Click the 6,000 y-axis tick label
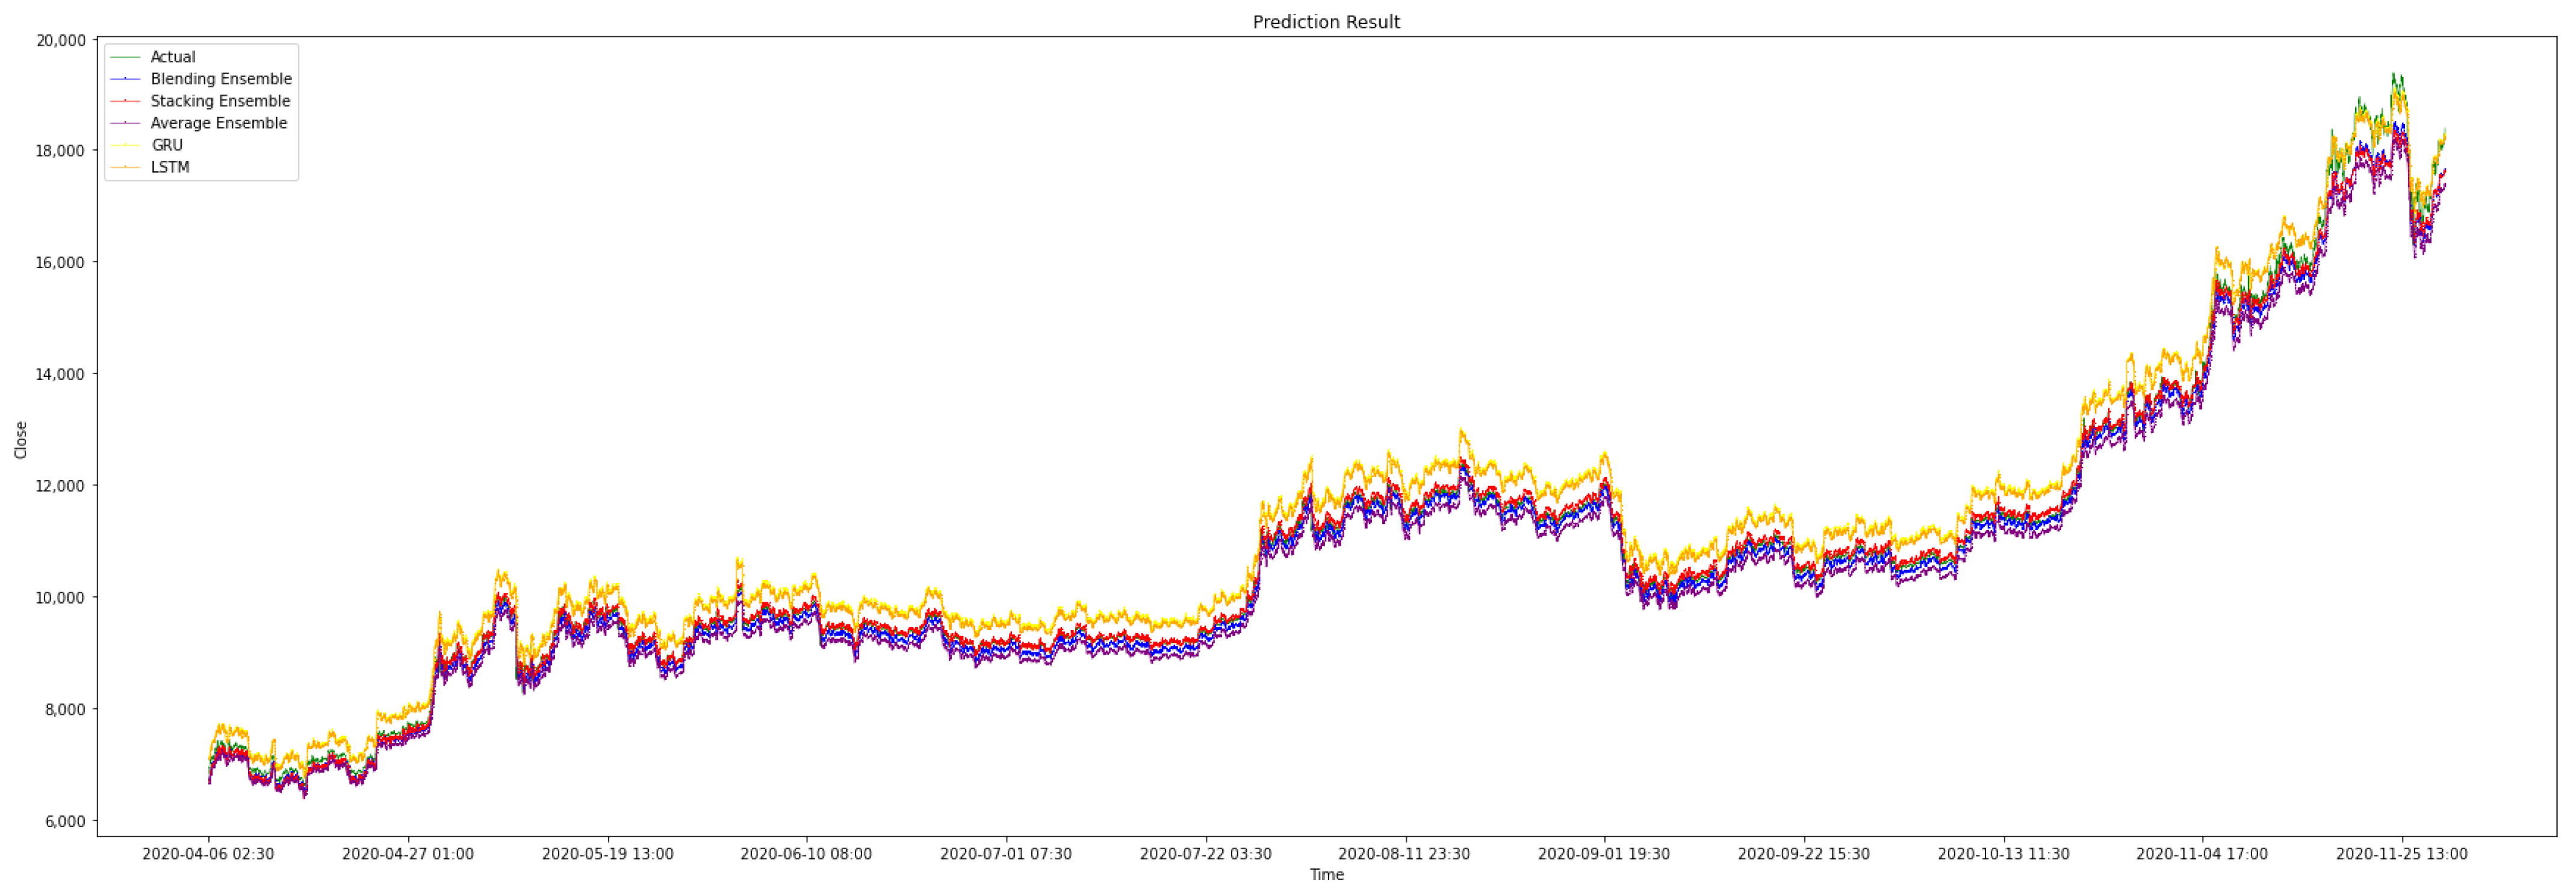The image size is (2576, 895). pos(65,822)
